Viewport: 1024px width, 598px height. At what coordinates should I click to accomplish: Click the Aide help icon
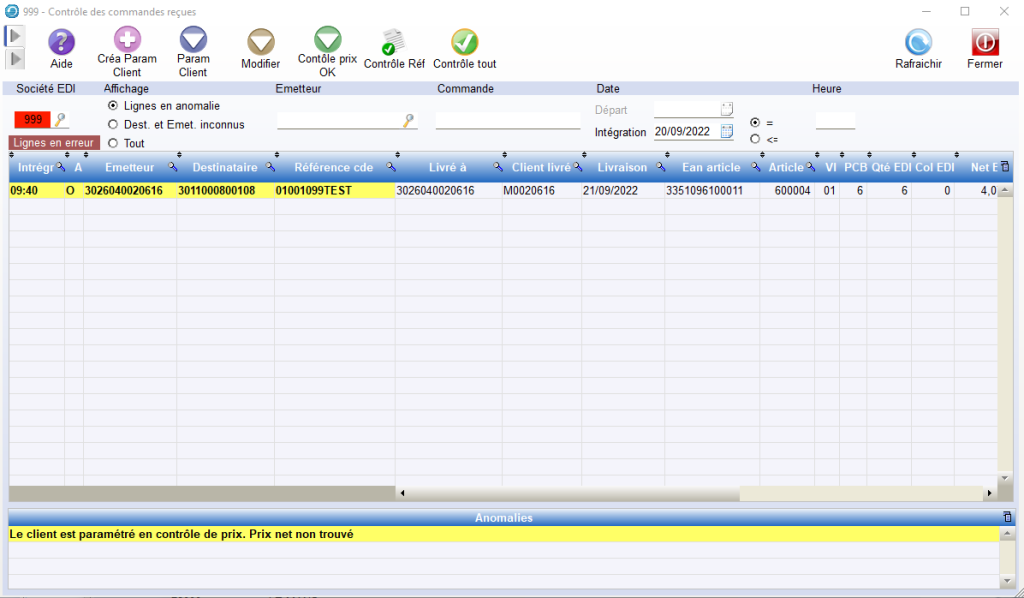[62, 42]
